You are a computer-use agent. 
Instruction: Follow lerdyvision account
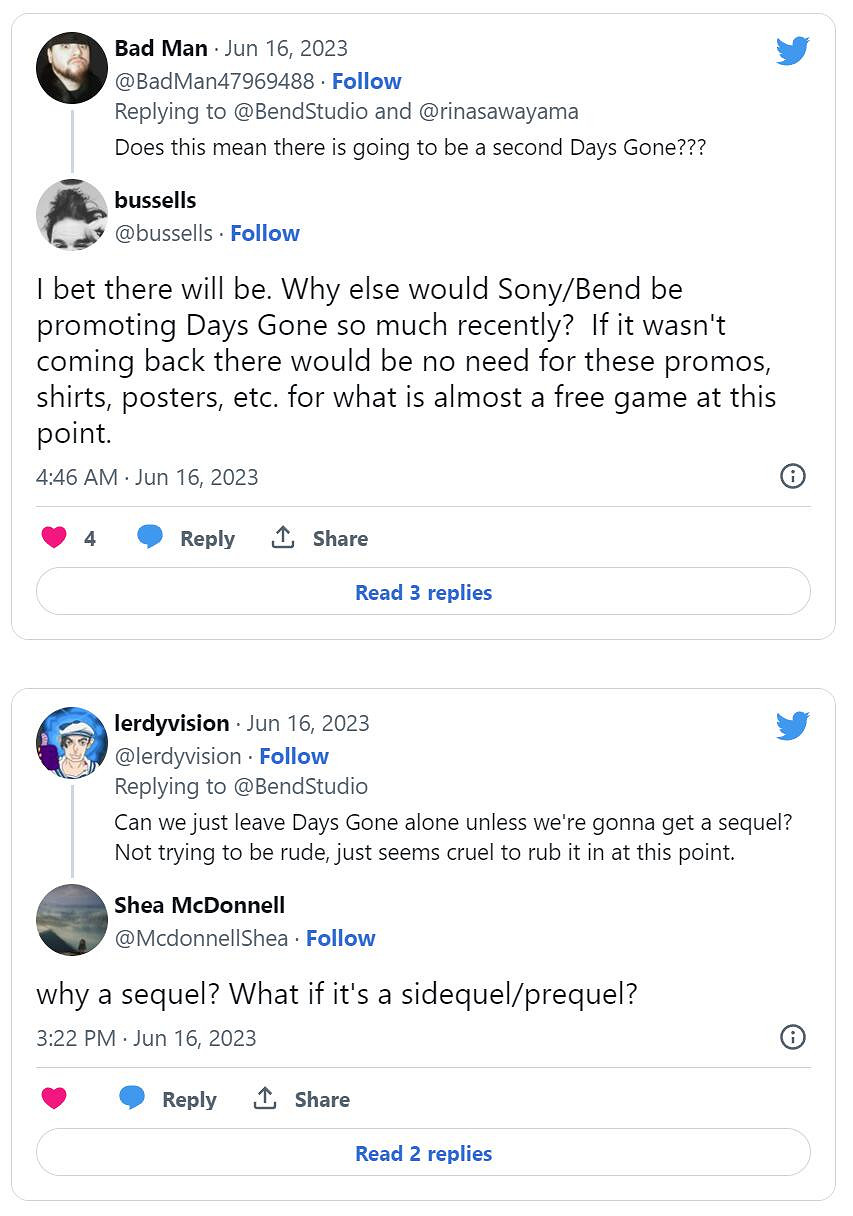pos(293,756)
